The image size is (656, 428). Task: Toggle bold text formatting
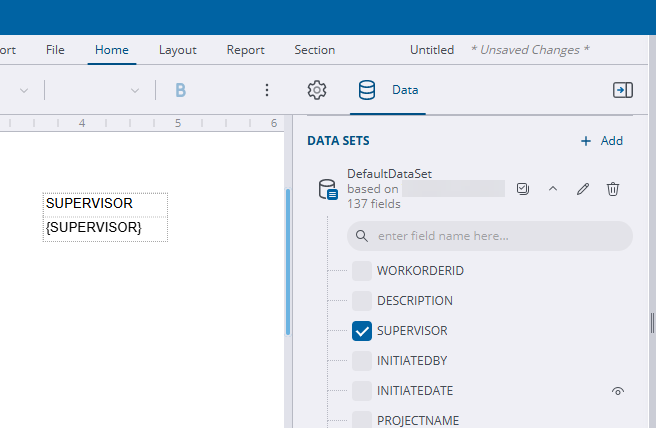pos(181,90)
